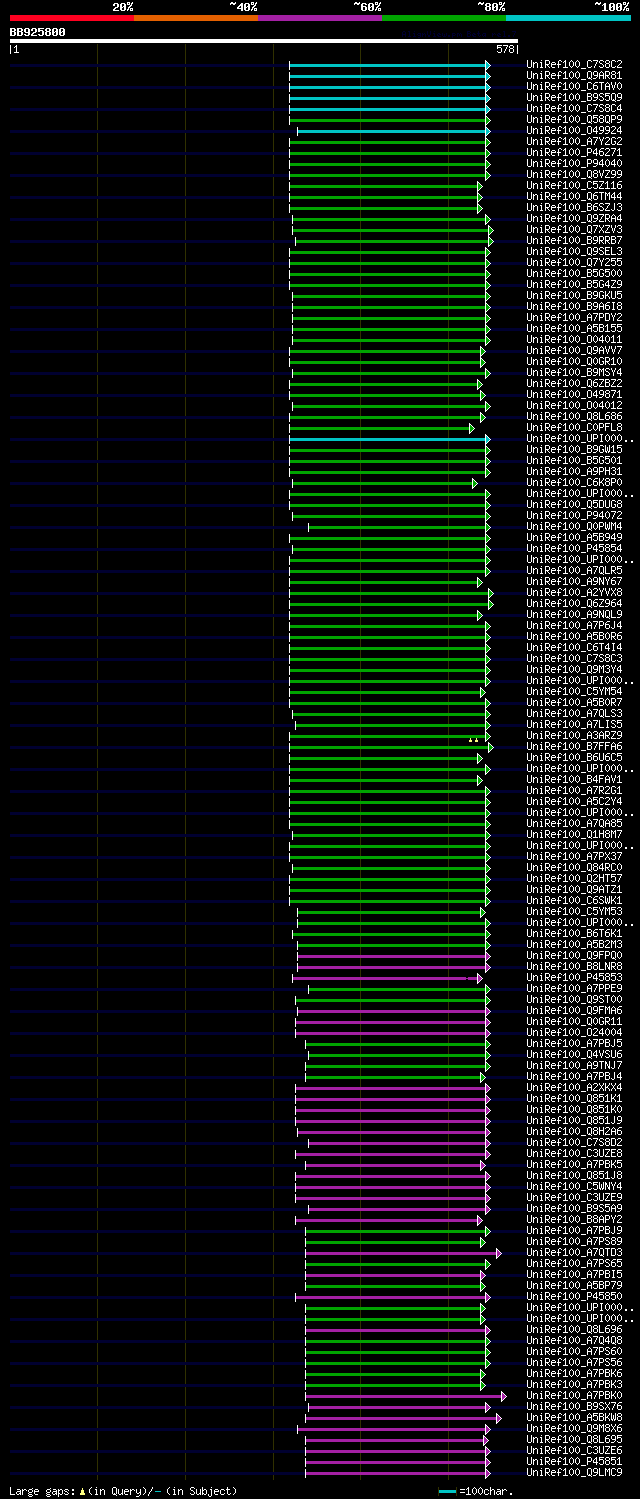Click the arrowhead of the UniRef100_A2YVX8 alignment
The width and height of the screenshot is (640, 1499).
(x=491, y=593)
